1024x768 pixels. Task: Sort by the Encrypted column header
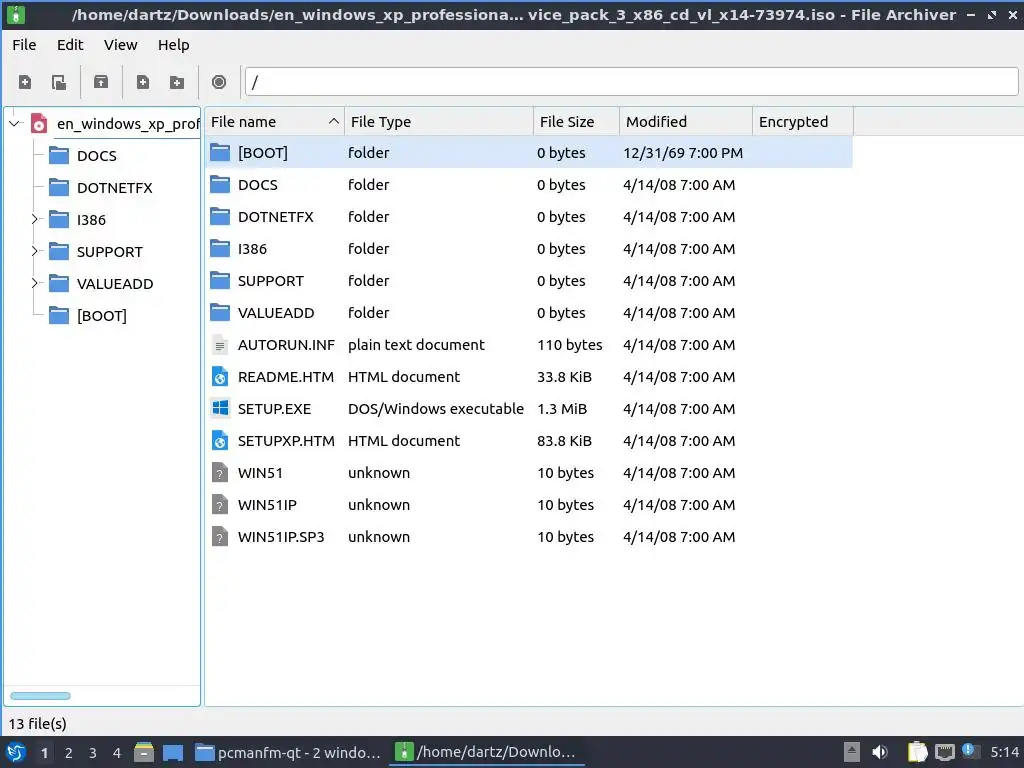click(x=803, y=122)
